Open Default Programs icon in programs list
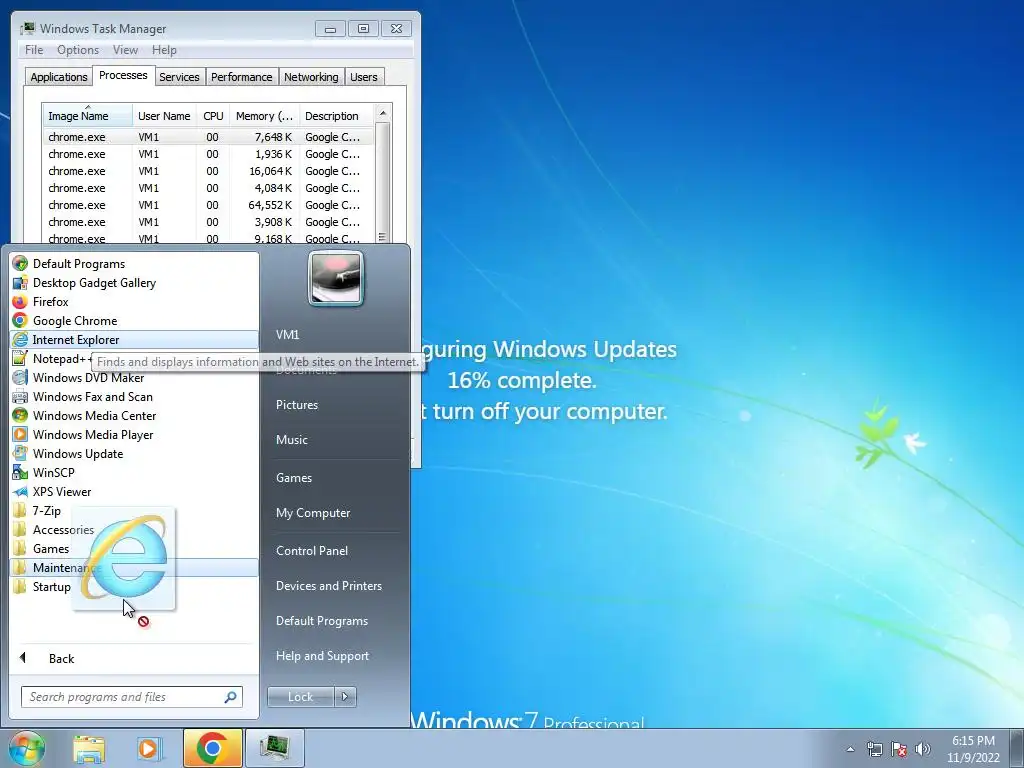Image resolution: width=1024 pixels, height=768 pixels. click(x=20, y=264)
